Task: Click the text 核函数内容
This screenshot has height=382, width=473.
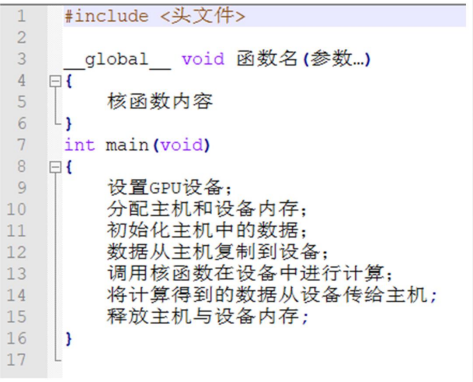Action: 160,102
